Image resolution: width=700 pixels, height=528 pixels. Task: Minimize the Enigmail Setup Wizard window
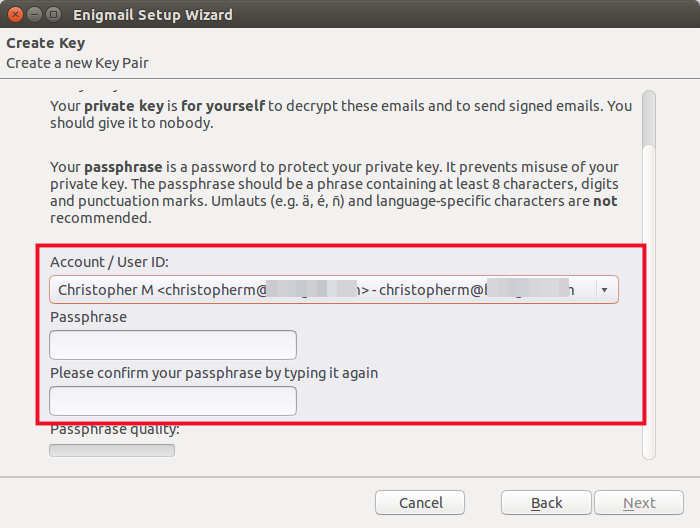pyautogui.click(x=34, y=15)
